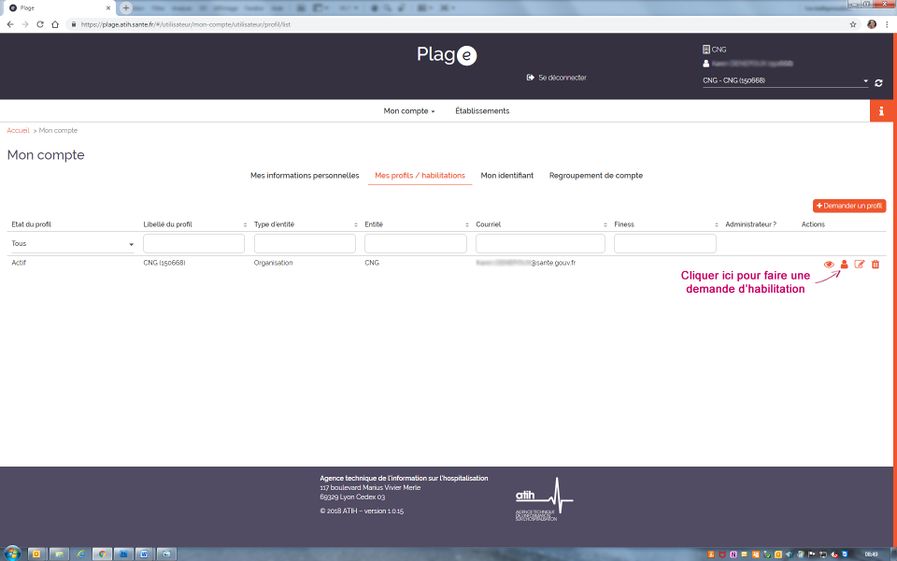Click Demander un profil button
Image resolution: width=897 pixels, height=561 pixels.
click(849, 206)
